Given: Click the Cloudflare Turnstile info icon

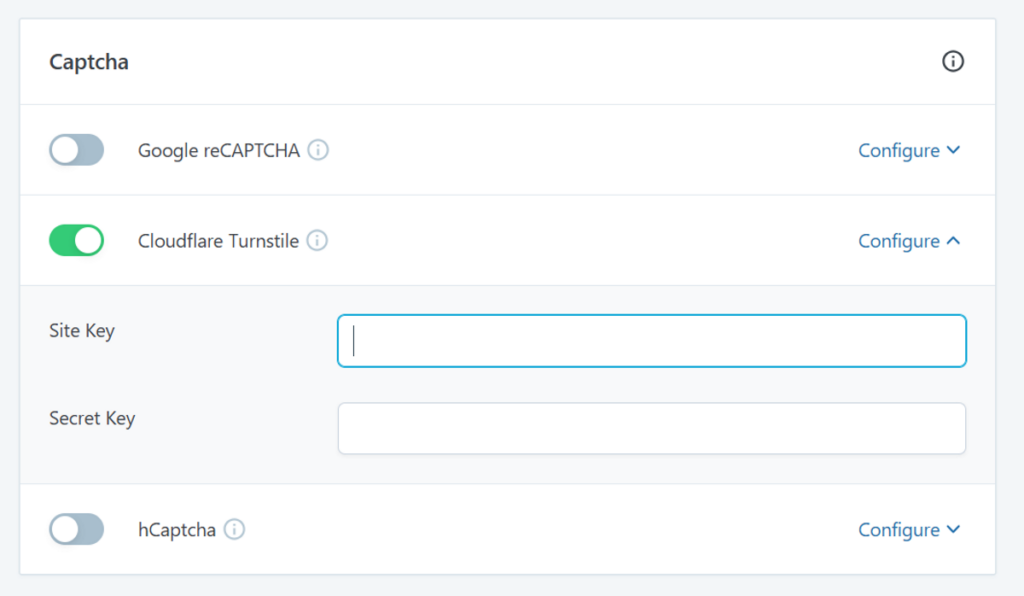Looking at the screenshot, I should coord(318,240).
